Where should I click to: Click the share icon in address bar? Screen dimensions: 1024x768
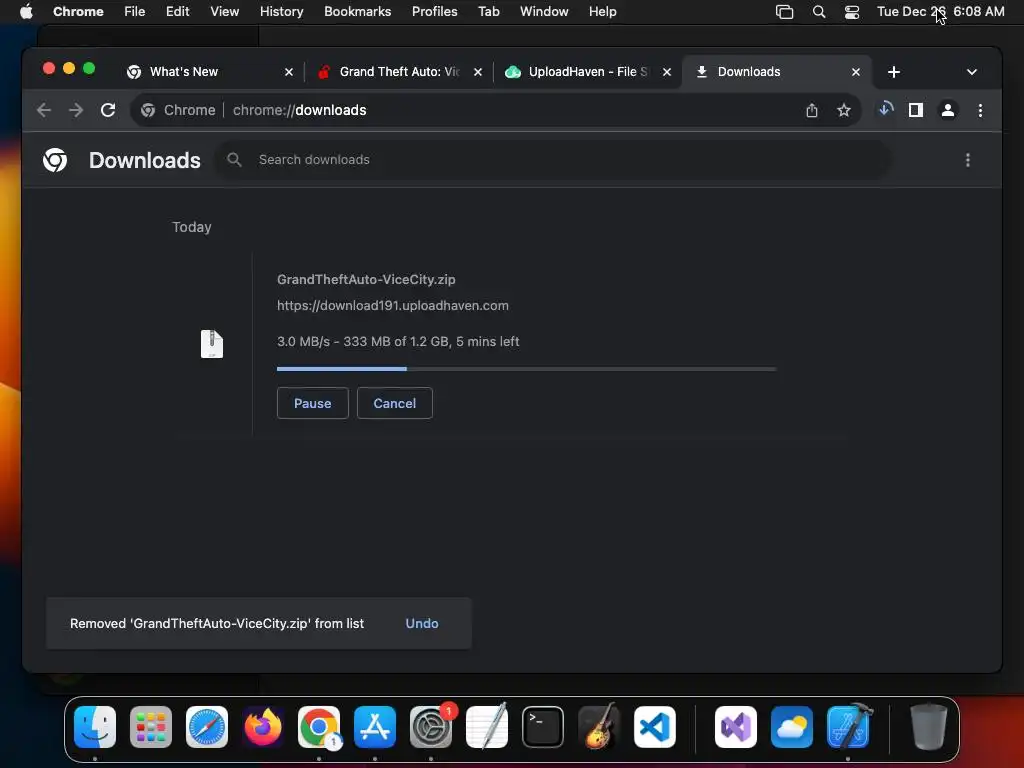tap(812, 110)
